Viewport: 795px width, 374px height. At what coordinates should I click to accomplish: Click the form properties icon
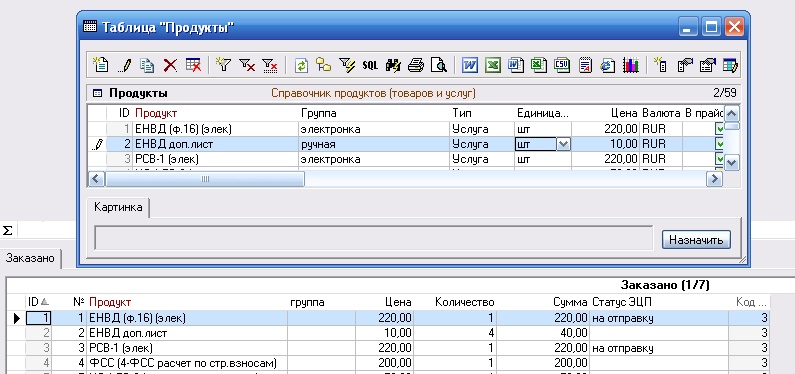pos(707,65)
